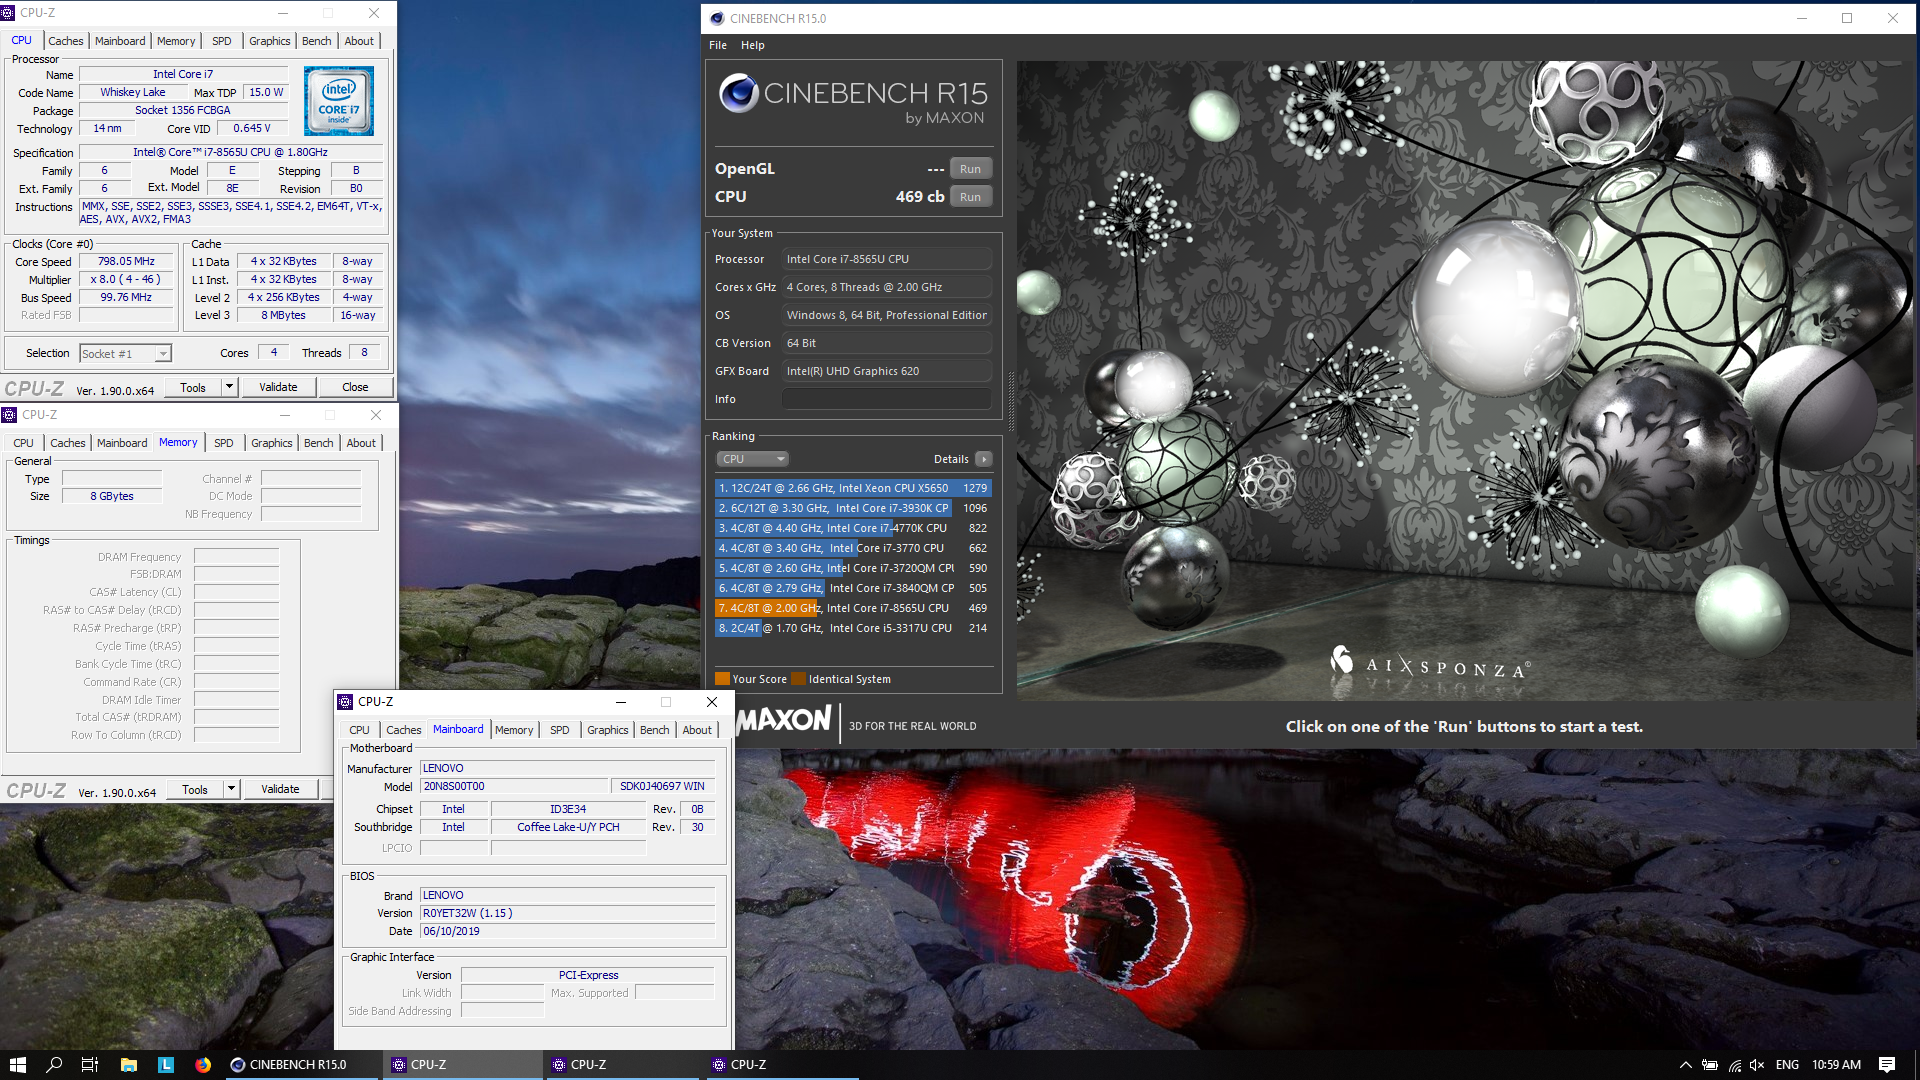1920x1080 pixels.
Task: Select ranking row Intel Xeon CPU X5650
Action: click(853, 488)
